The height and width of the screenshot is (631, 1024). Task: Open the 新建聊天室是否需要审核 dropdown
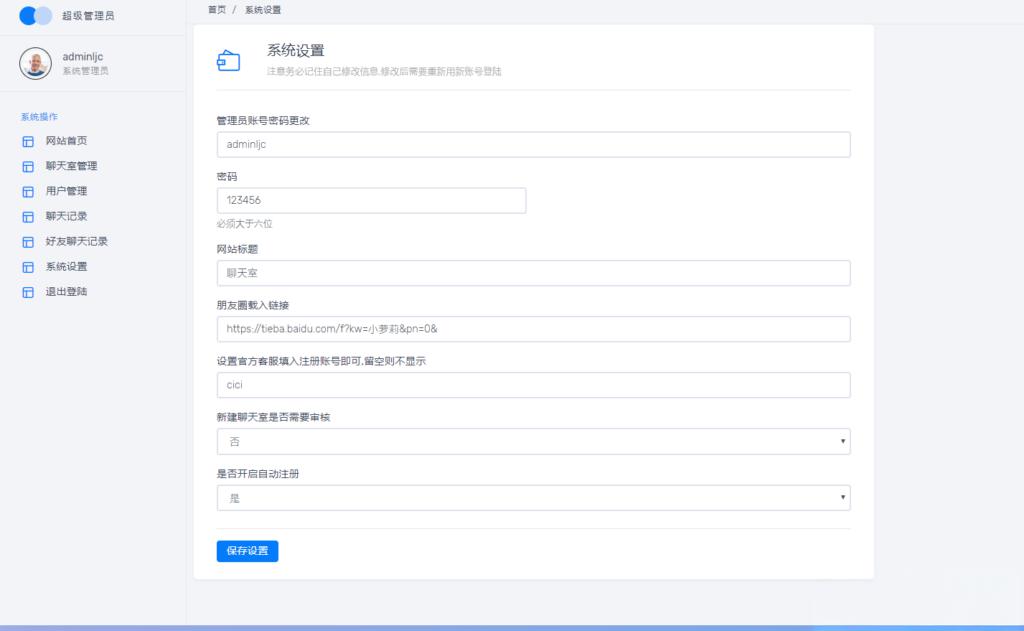tap(534, 442)
